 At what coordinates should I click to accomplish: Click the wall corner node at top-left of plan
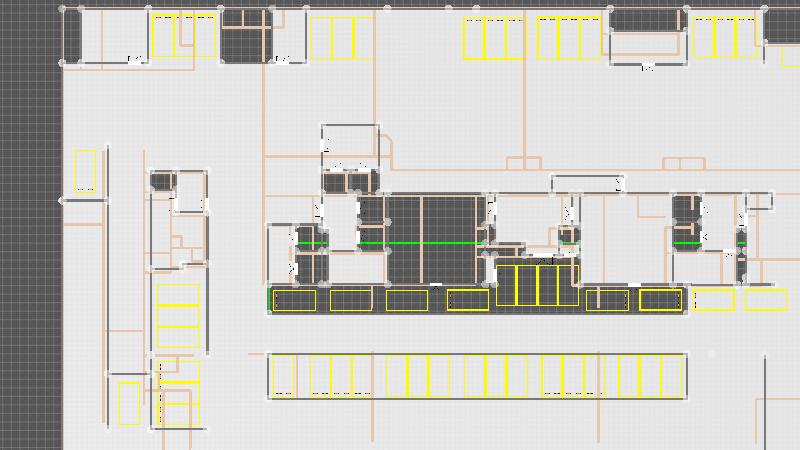[63, 9]
